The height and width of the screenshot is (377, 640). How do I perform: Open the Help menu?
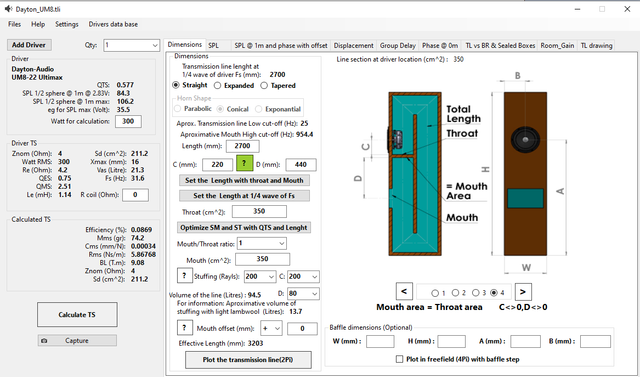[38, 24]
